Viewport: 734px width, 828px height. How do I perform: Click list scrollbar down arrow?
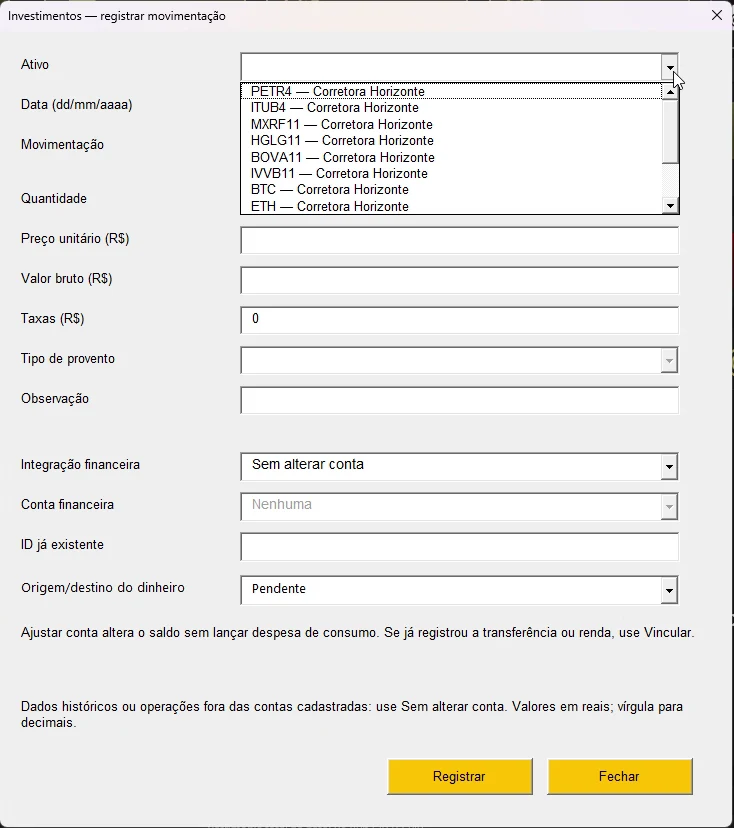[x=670, y=206]
